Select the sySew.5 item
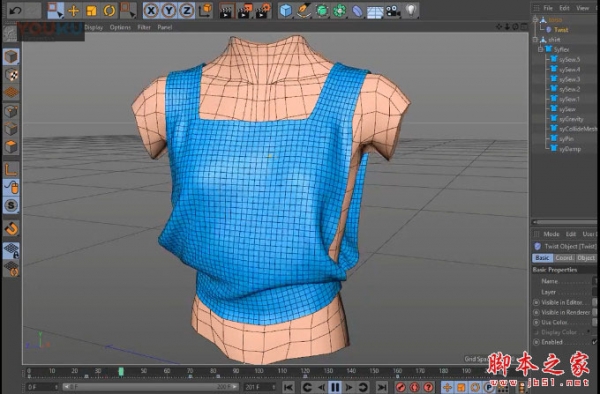The width and height of the screenshot is (600, 394). [569, 60]
